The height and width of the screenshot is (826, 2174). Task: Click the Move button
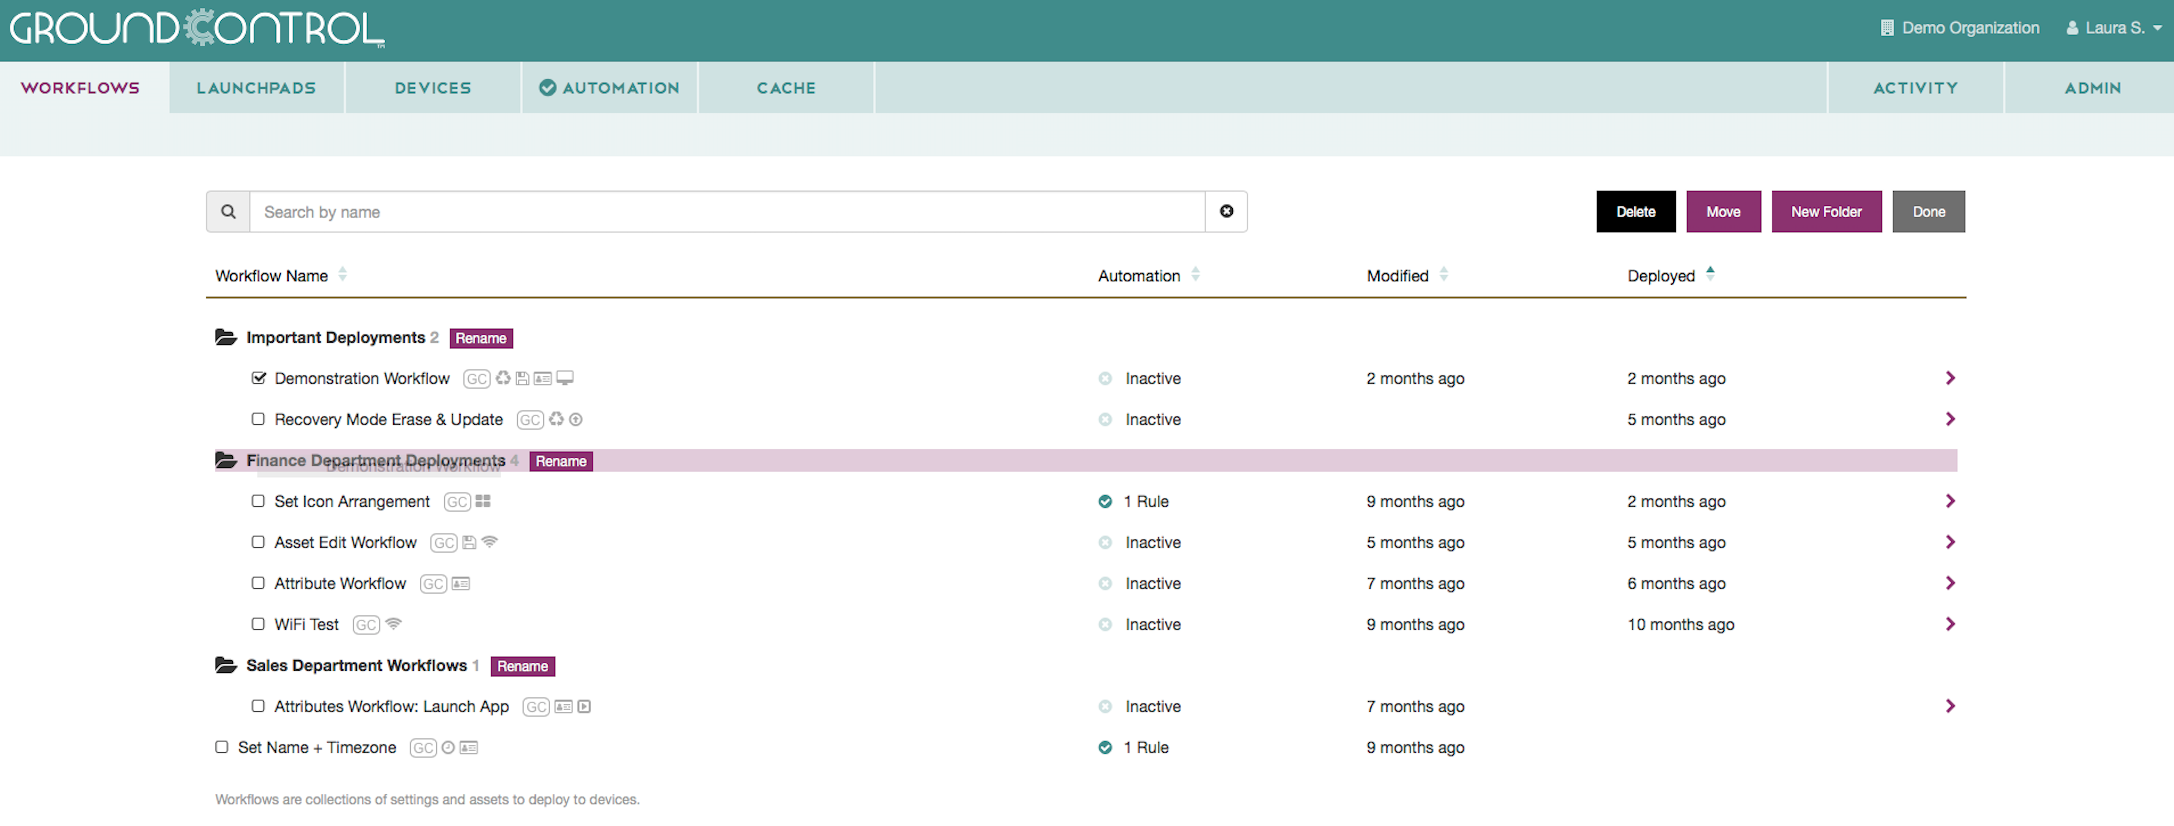click(x=1723, y=211)
